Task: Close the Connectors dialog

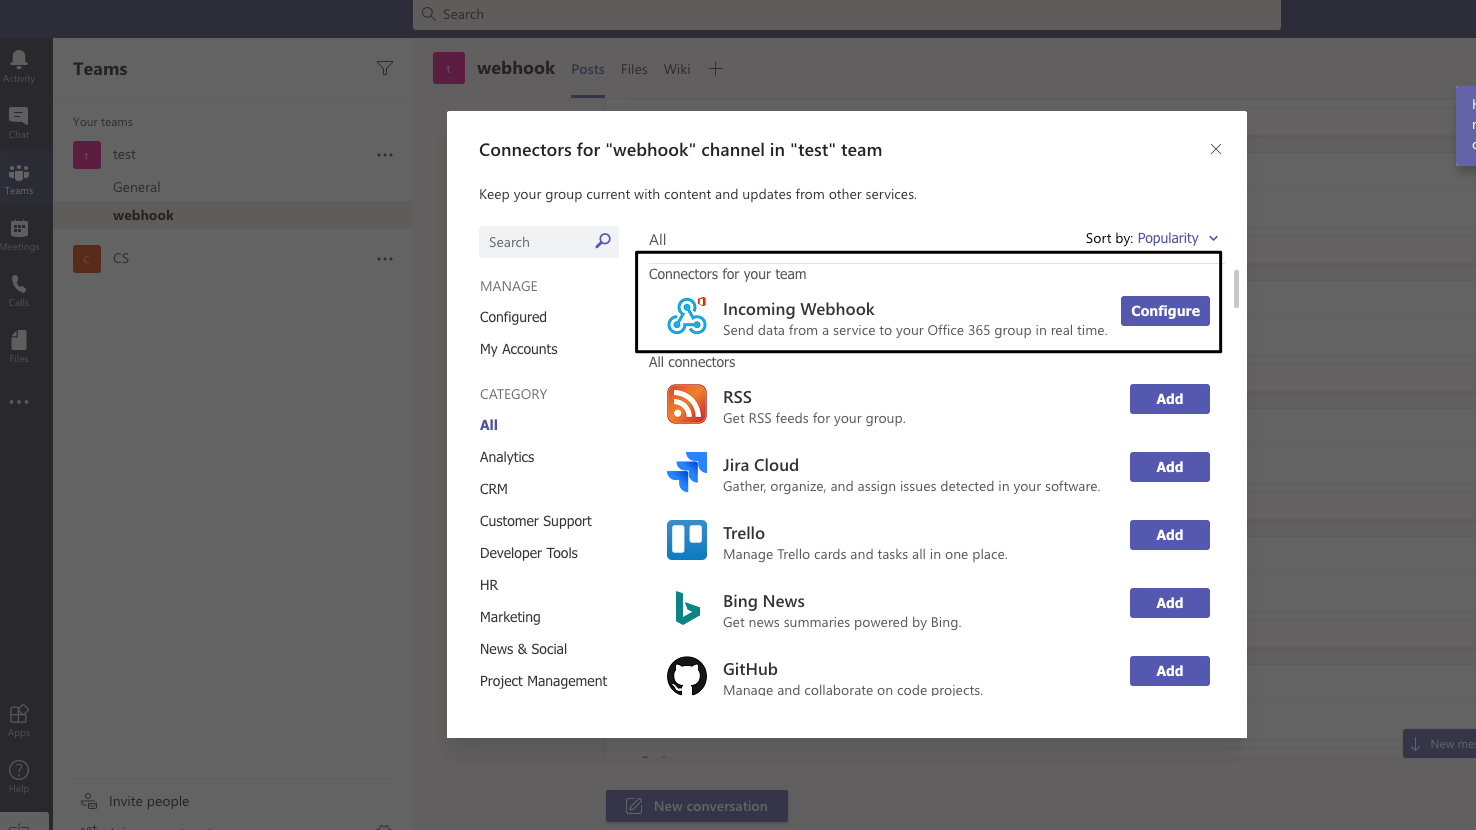Action: coord(1216,149)
